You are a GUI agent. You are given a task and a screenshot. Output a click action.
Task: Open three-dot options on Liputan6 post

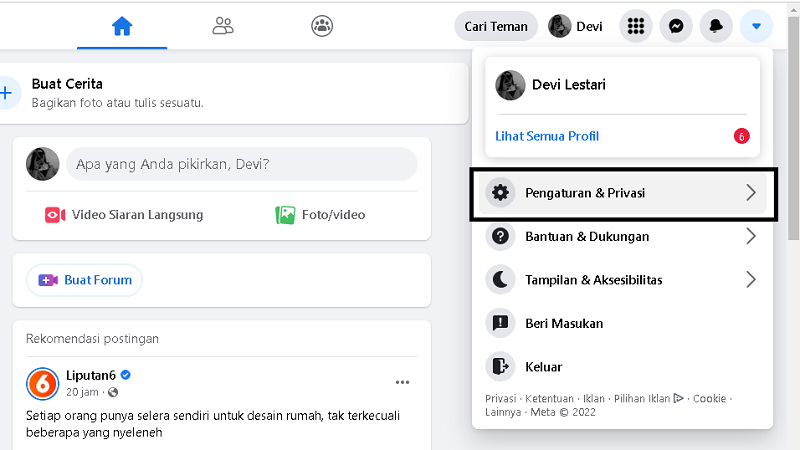click(x=402, y=382)
